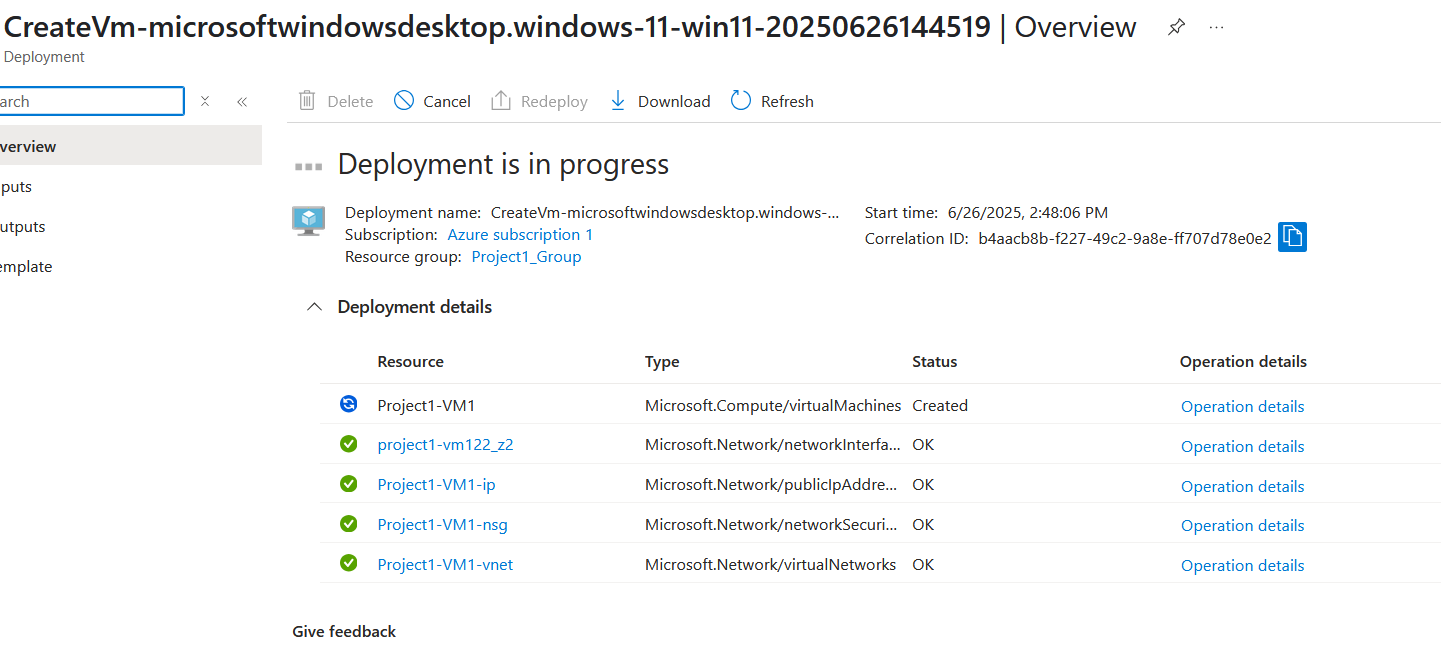The width and height of the screenshot is (1441, 652).
Task: Open Operation details for Project1-VM1-vnet
Action: 1242,565
